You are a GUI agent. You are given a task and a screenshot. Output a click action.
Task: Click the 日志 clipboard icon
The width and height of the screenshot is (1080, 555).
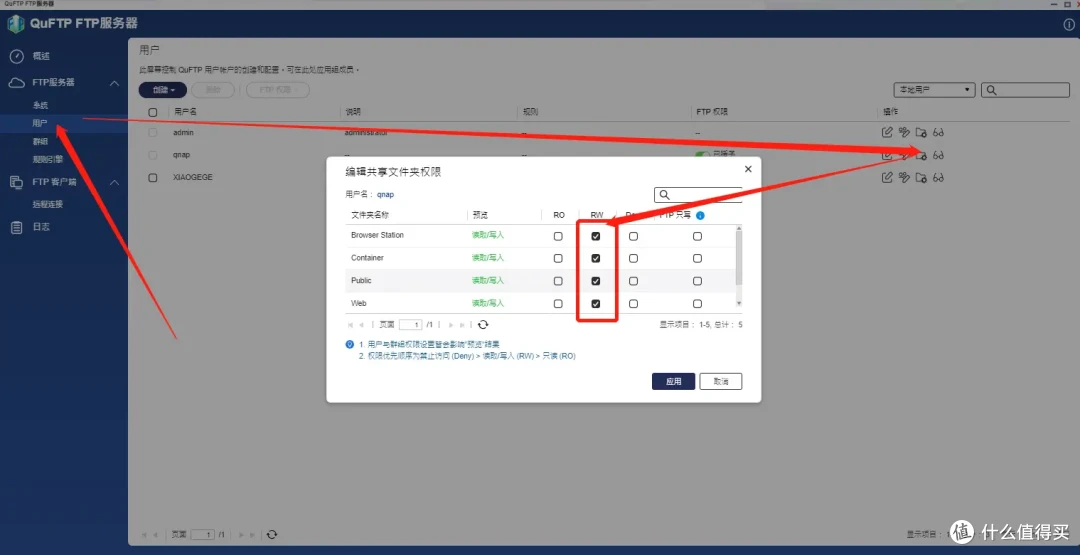click(x=17, y=227)
